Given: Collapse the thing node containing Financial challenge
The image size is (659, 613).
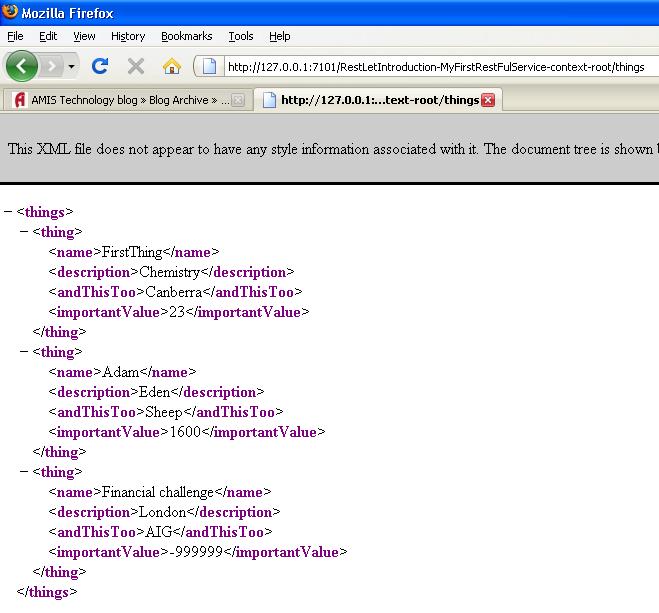Looking at the screenshot, I should pos(25,472).
